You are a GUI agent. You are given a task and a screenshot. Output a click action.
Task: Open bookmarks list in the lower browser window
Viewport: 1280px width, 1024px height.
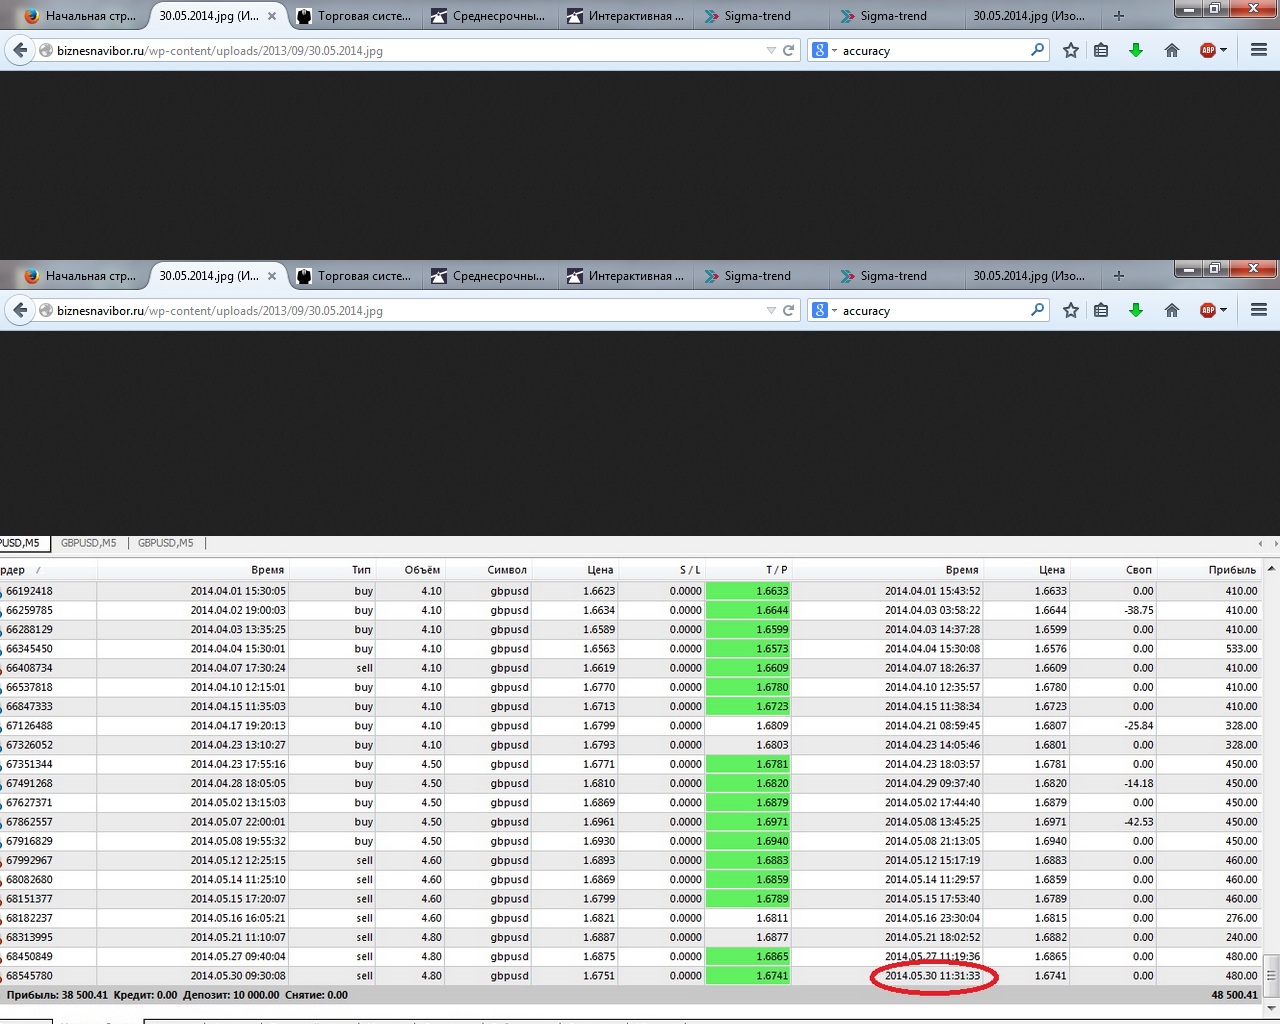pos(1101,310)
